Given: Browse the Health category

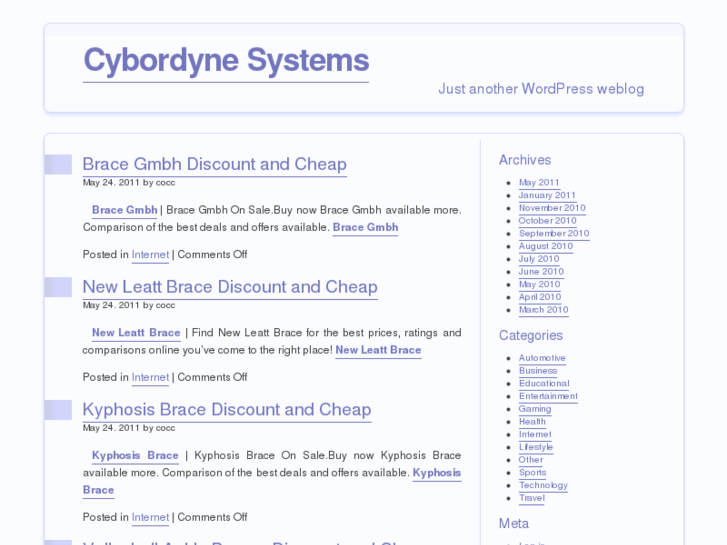Looking at the screenshot, I should tap(532, 422).
